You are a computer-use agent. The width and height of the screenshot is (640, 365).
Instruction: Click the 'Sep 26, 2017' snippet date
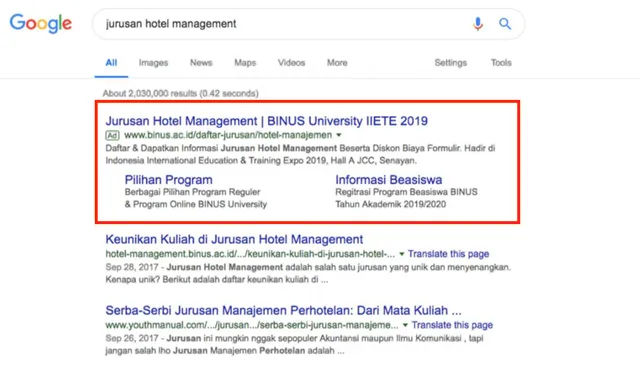(x=132, y=338)
